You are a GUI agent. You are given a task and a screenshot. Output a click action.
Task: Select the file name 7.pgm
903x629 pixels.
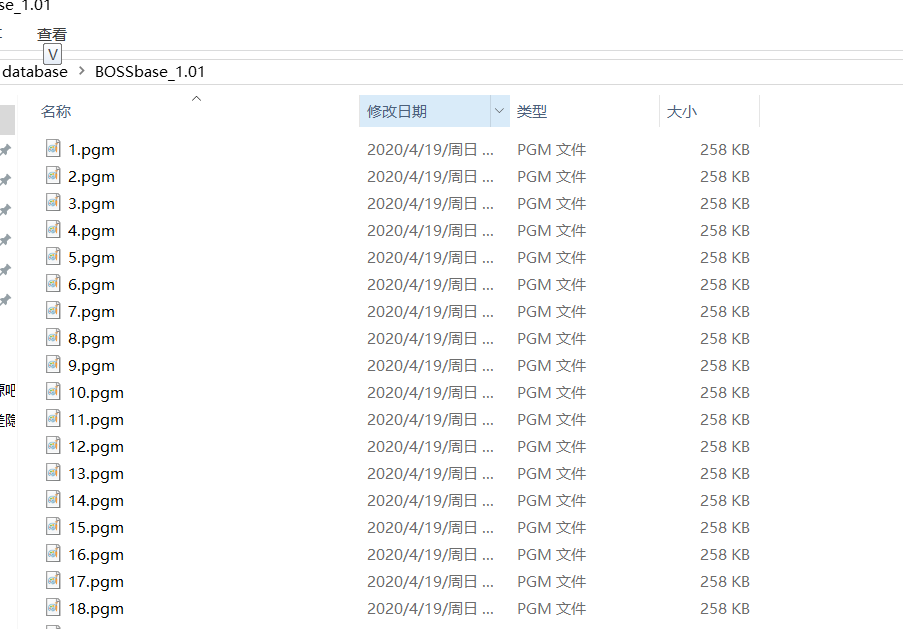point(91,312)
